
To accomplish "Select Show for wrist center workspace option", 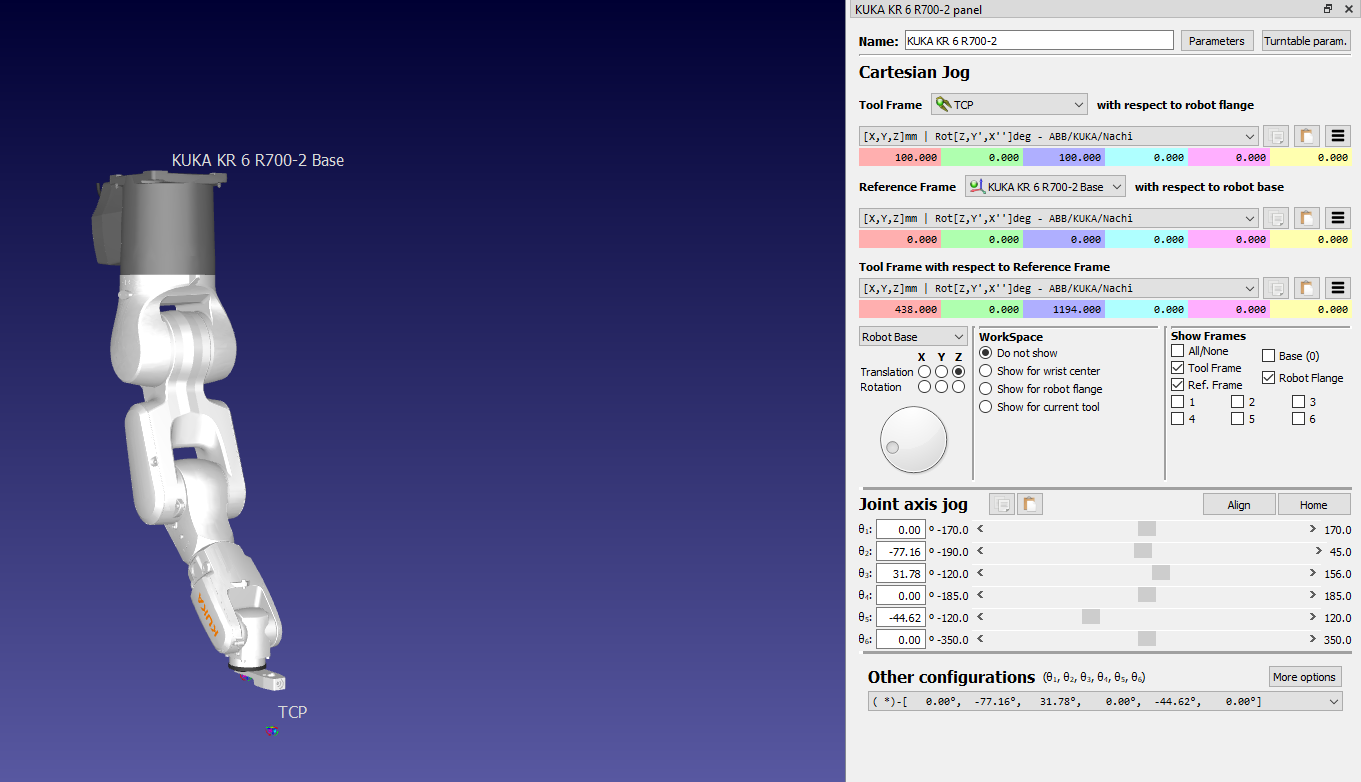I will [x=986, y=371].
